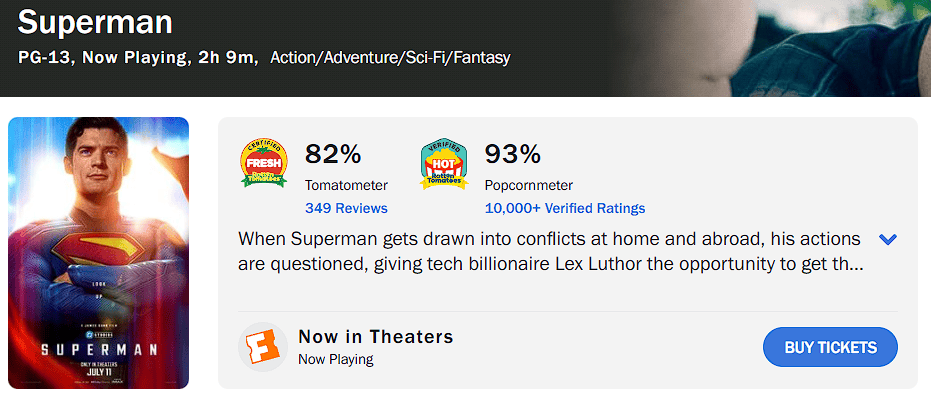This screenshot has height=416, width=931.
Task: Click the Verified Hot popcorn icon
Action: coord(444,164)
